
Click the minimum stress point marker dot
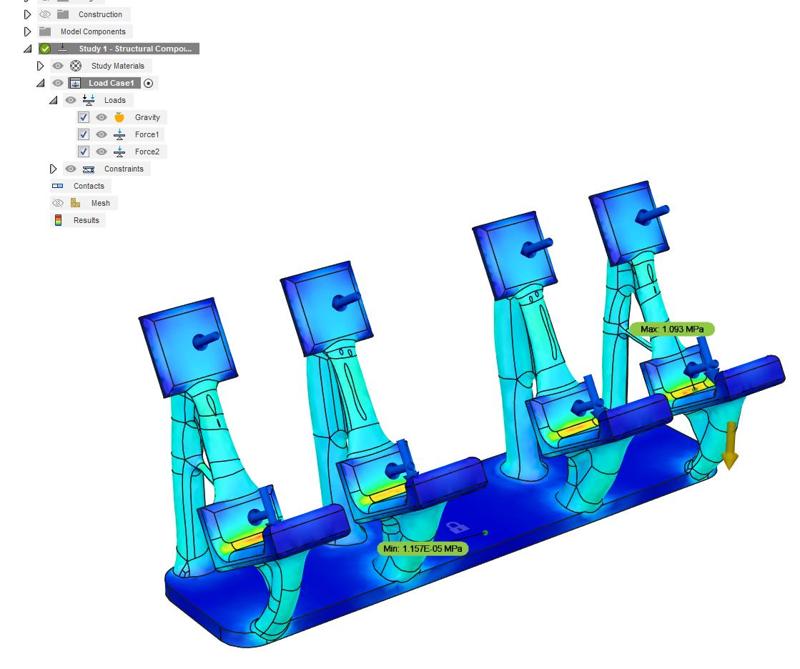click(x=485, y=533)
